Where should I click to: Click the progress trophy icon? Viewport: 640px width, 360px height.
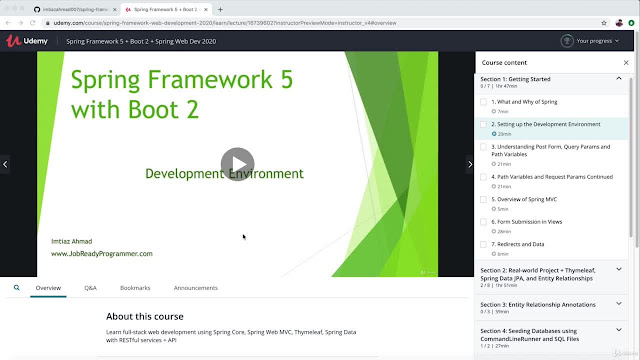pos(567,41)
